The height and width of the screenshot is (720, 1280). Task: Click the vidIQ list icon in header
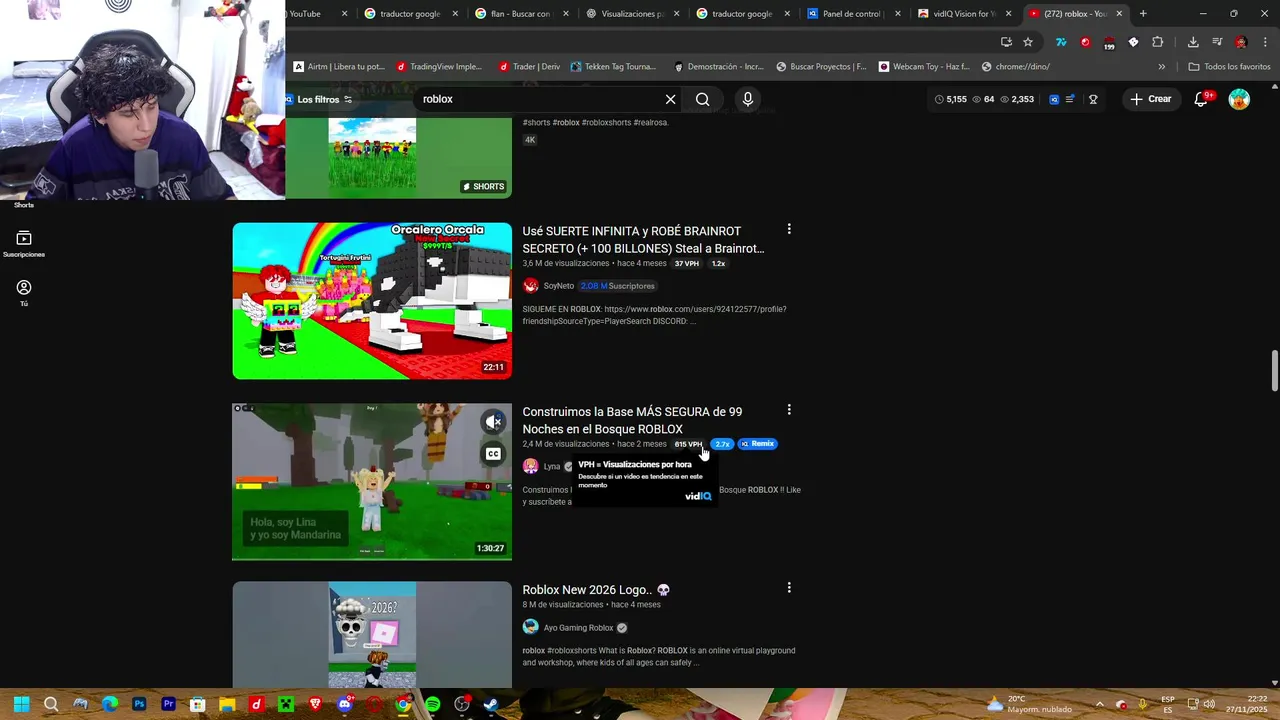click(1070, 99)
